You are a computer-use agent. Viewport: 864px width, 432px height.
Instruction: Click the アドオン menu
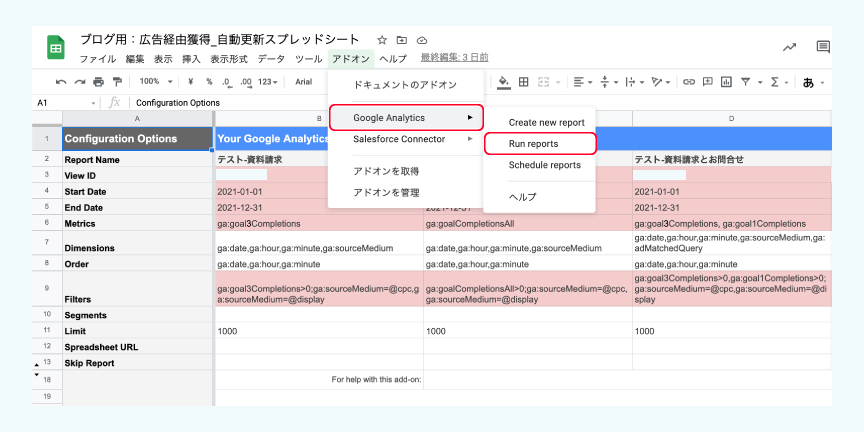(351, 59)
